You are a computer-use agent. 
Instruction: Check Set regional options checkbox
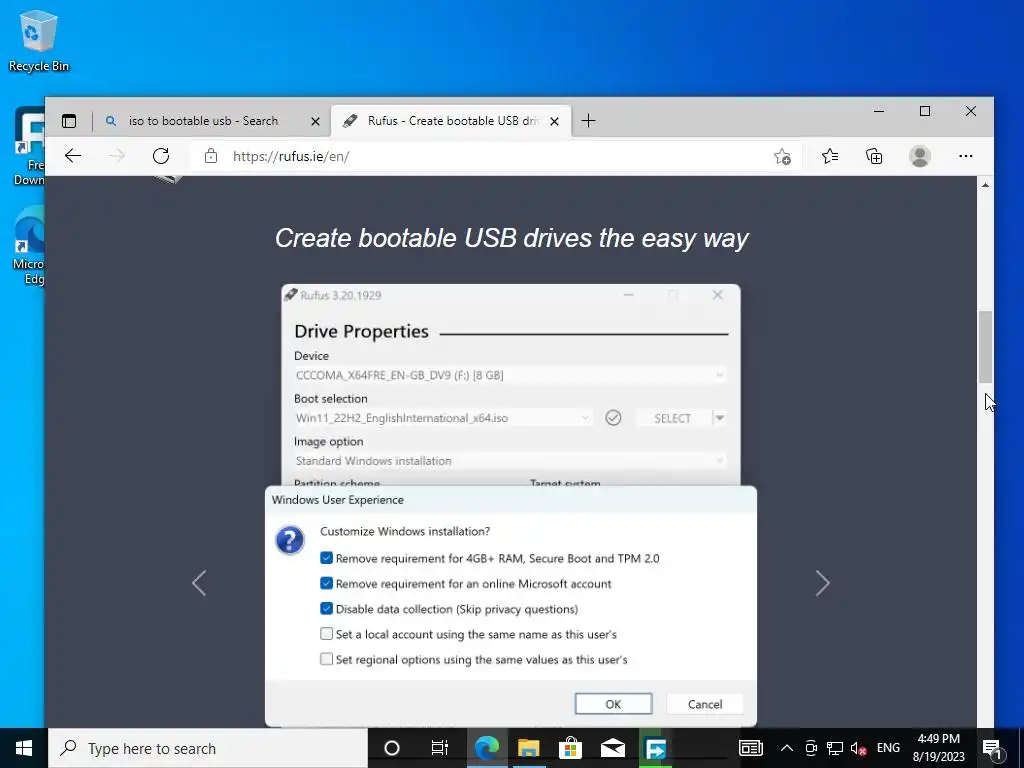[x=327, y=659]
